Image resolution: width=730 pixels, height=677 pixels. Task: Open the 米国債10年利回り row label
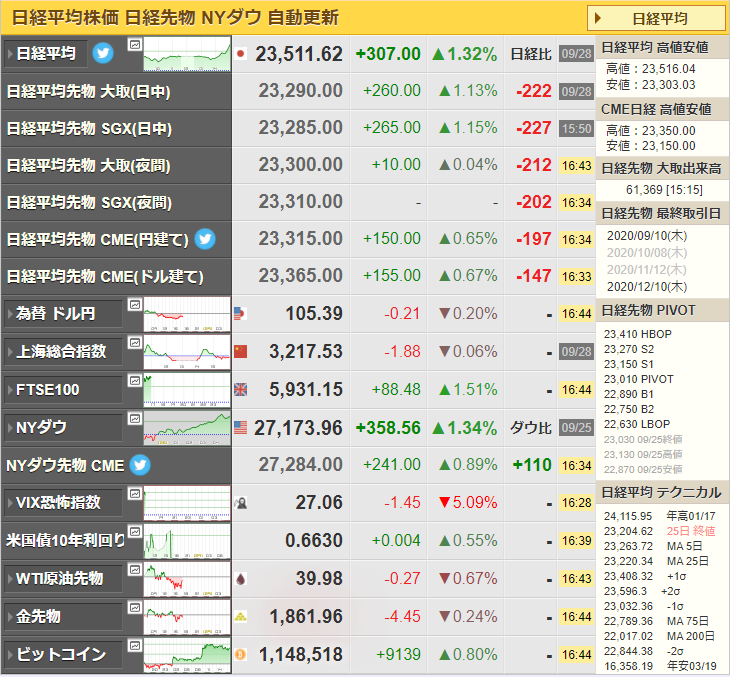[x=65, y=540]
